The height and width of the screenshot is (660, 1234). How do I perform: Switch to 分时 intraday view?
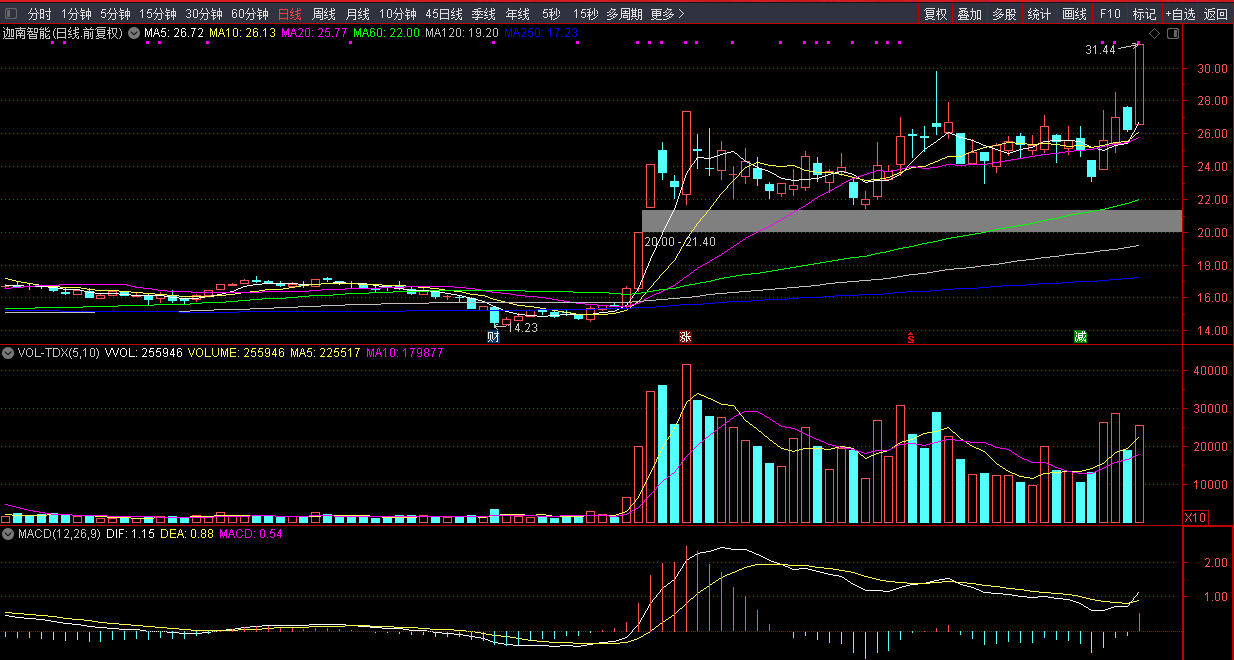tap(39, 14)
